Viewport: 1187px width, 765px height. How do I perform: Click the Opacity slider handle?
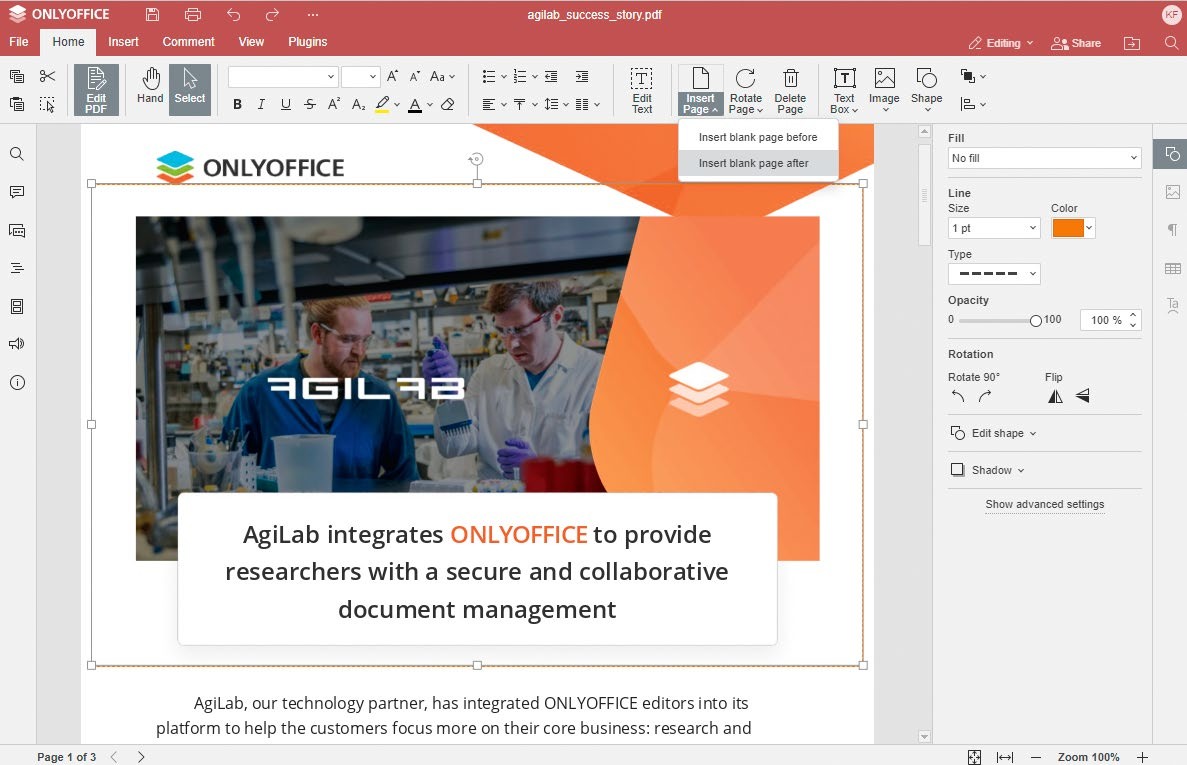[1036, 321]
